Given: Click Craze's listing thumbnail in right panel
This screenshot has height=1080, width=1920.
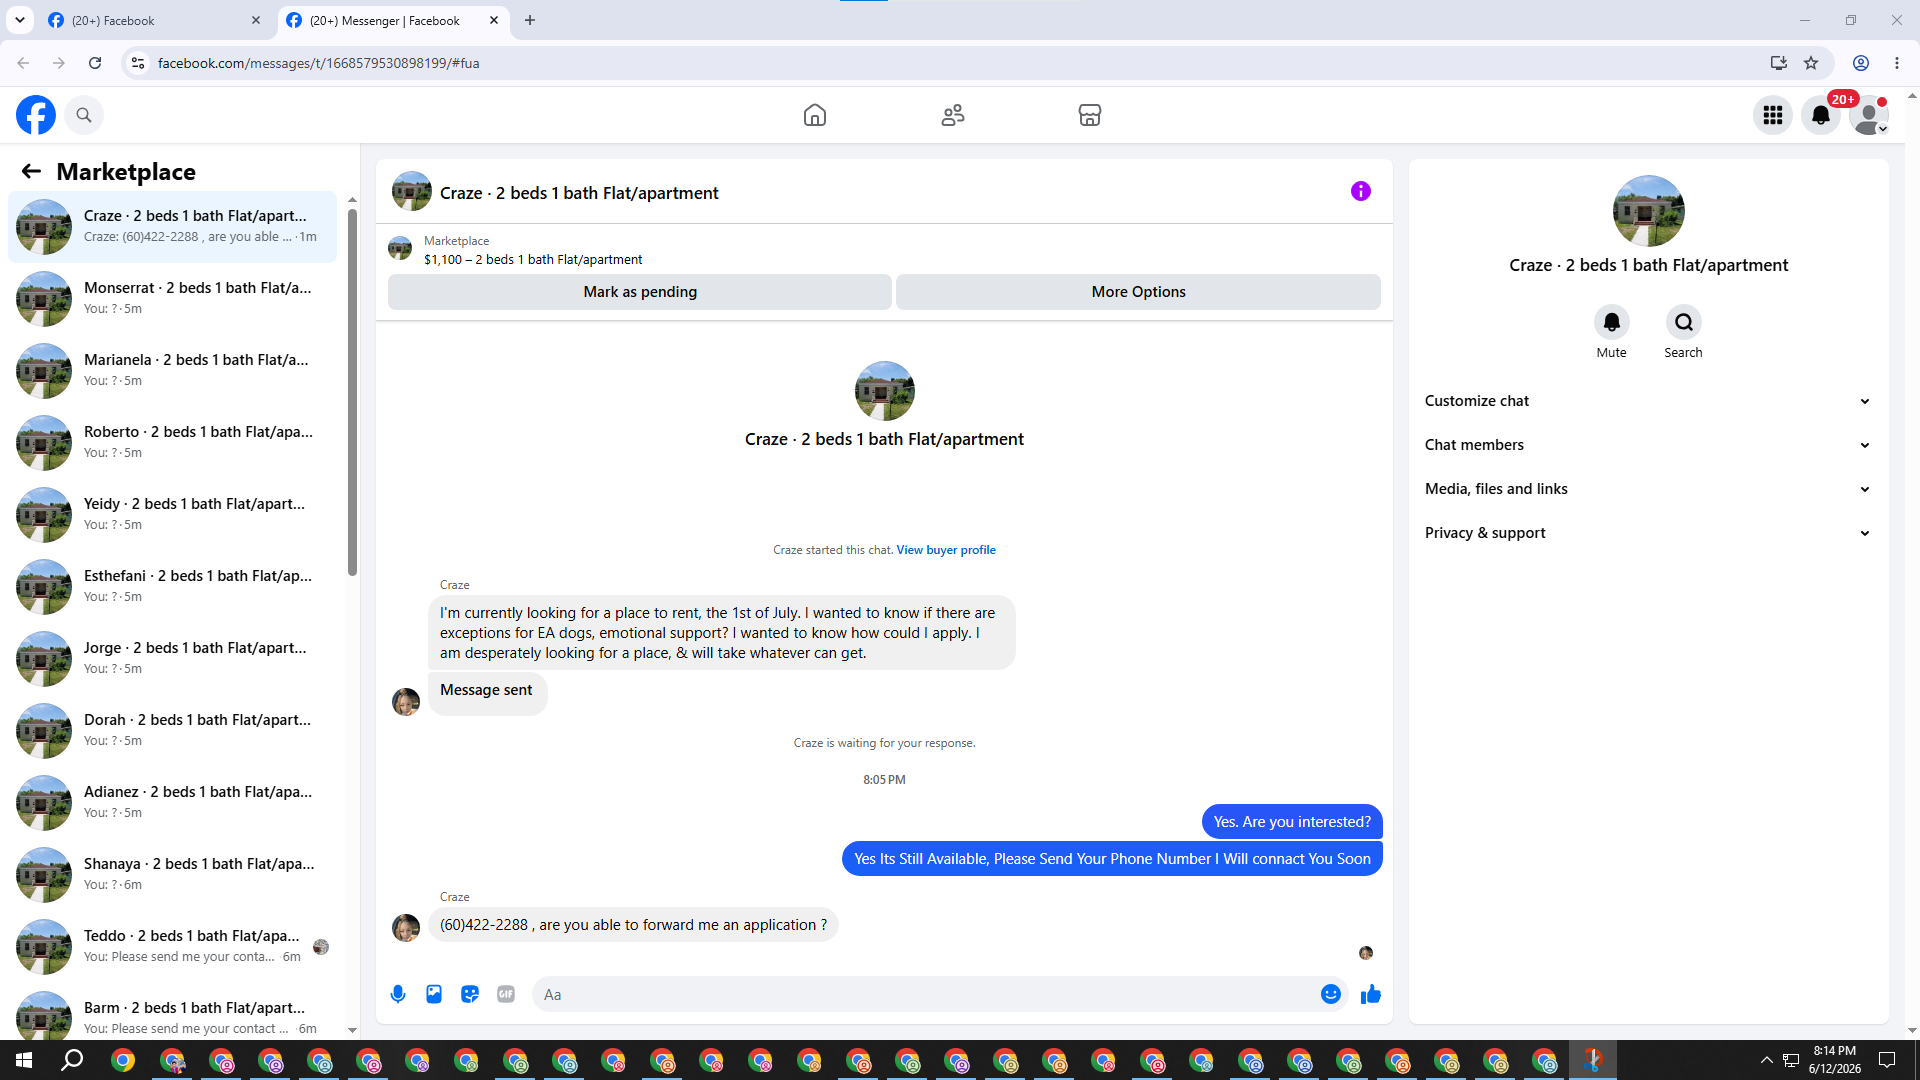Looking at the screenshot, I should (x=1649, y=211).
